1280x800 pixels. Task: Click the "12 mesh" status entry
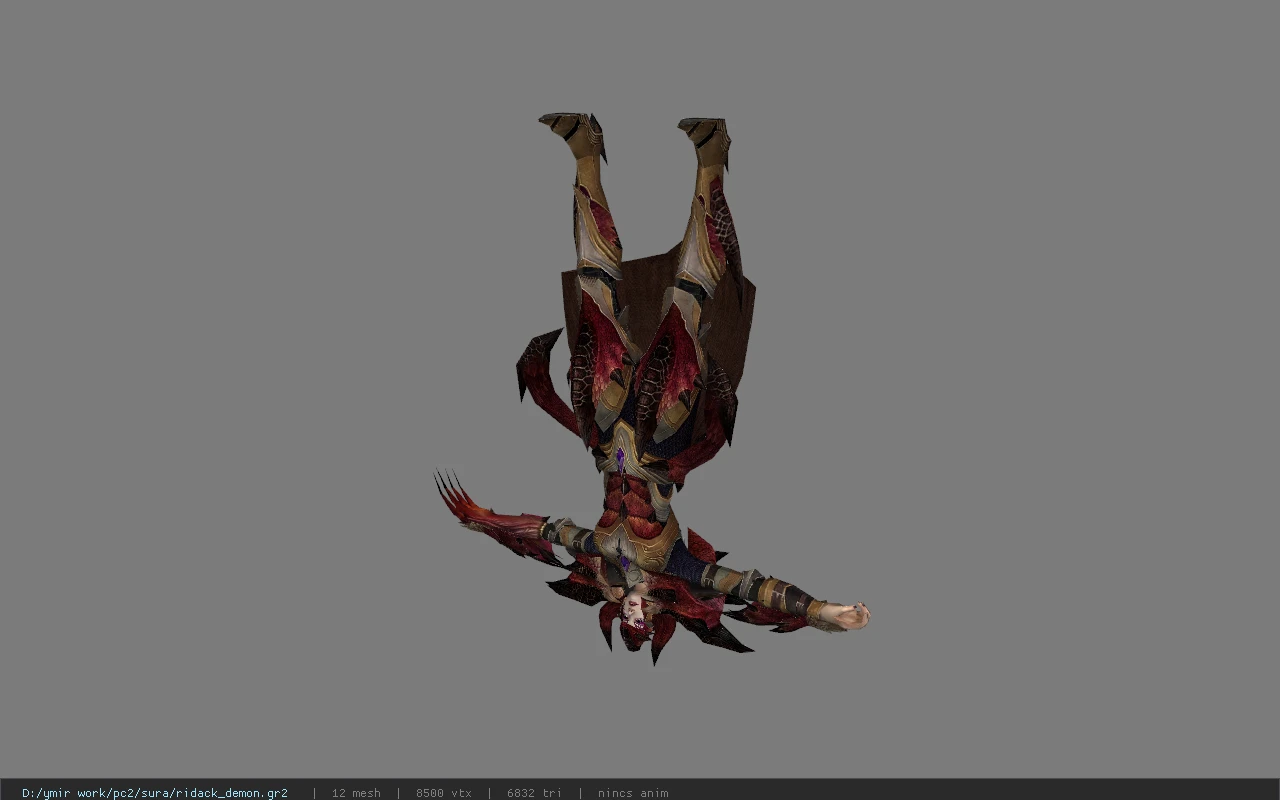(356, 793)
